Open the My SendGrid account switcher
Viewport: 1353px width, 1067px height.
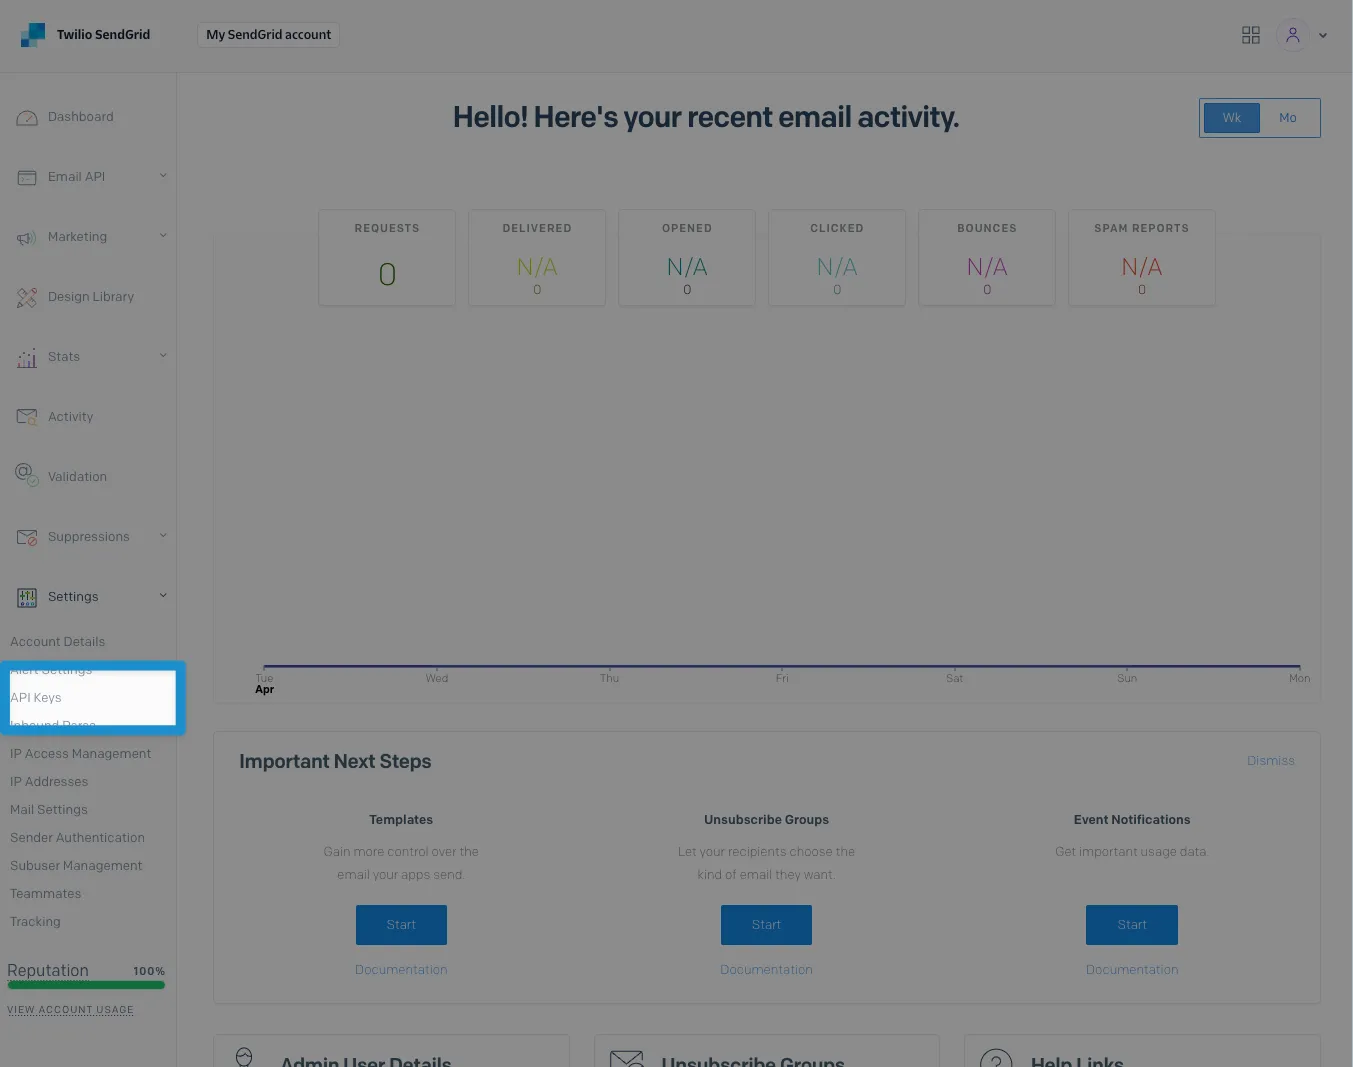tap(268, 35)
